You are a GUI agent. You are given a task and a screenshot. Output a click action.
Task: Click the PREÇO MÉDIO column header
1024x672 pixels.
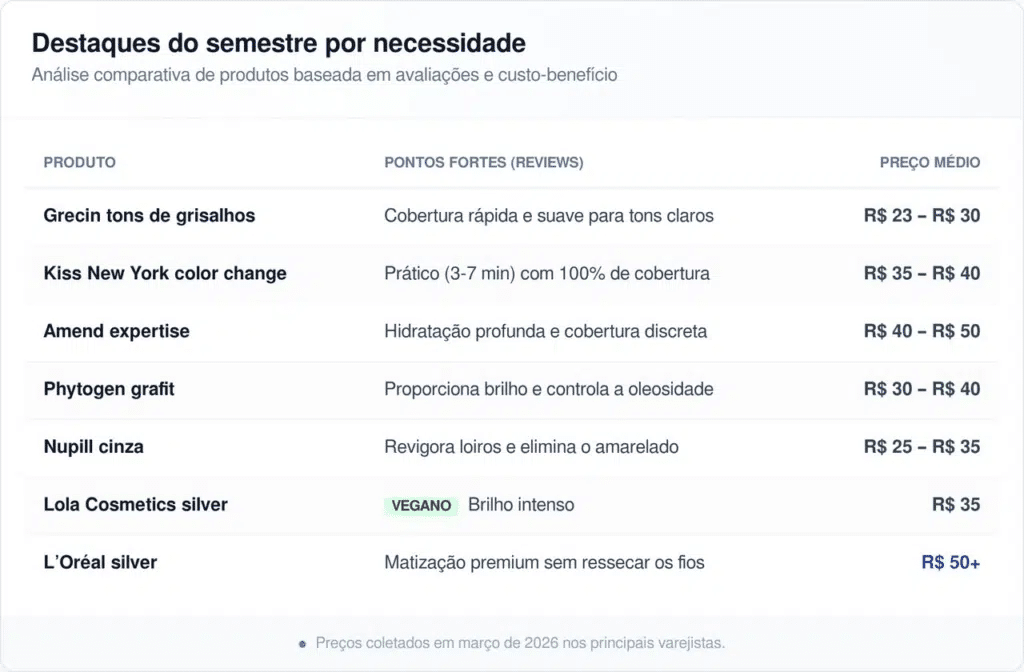click(930, 162)
